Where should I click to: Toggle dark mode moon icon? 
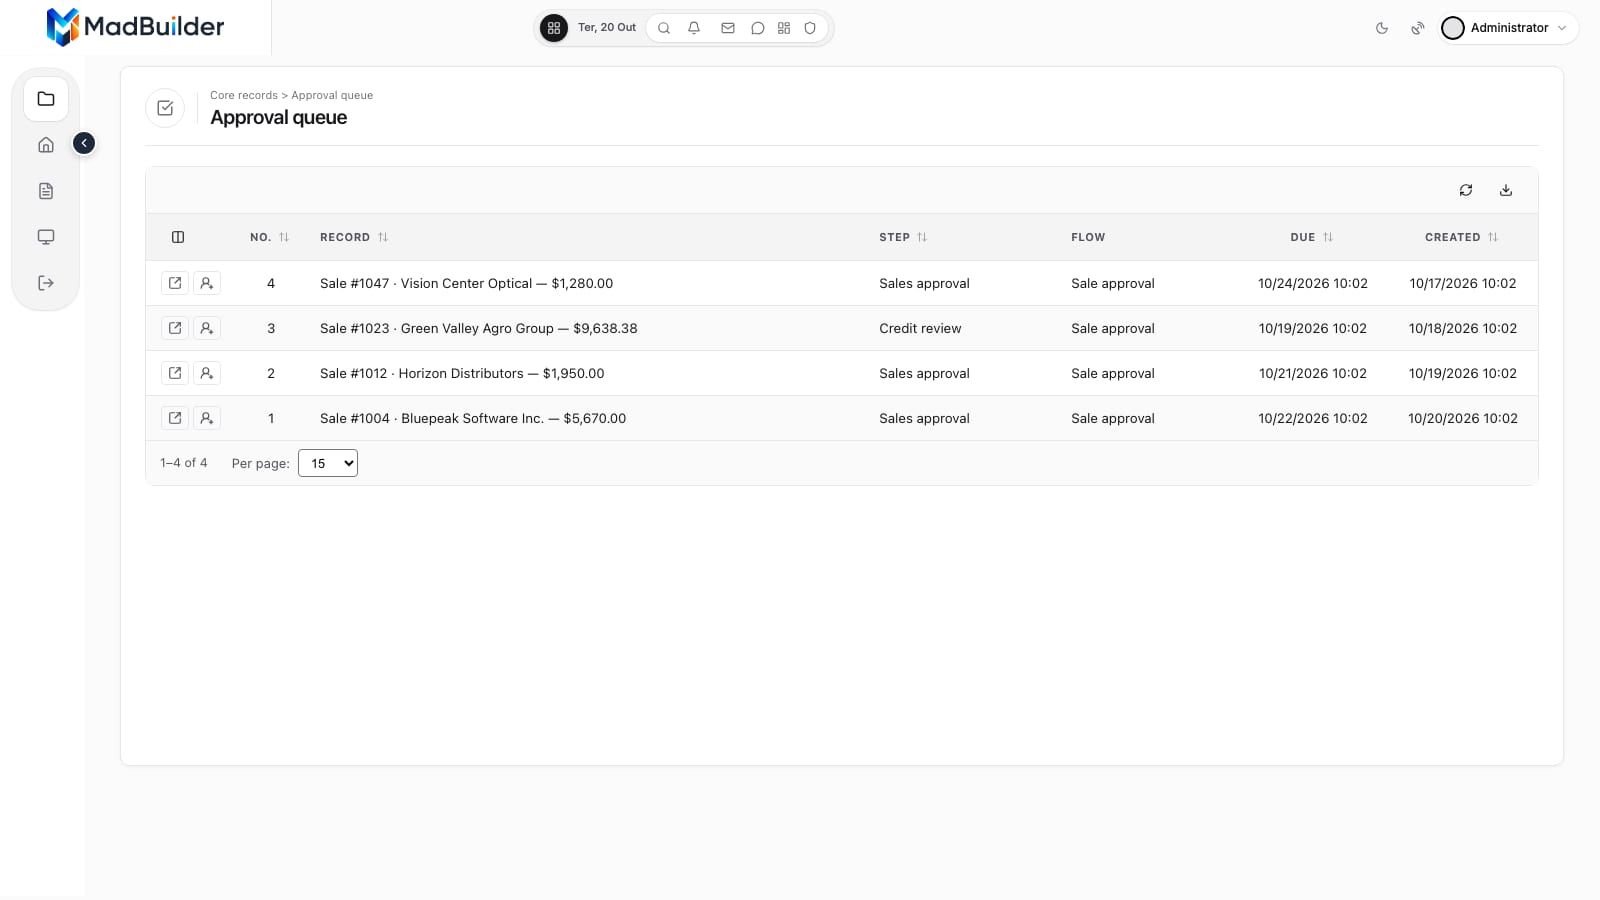pos(1382,28)
